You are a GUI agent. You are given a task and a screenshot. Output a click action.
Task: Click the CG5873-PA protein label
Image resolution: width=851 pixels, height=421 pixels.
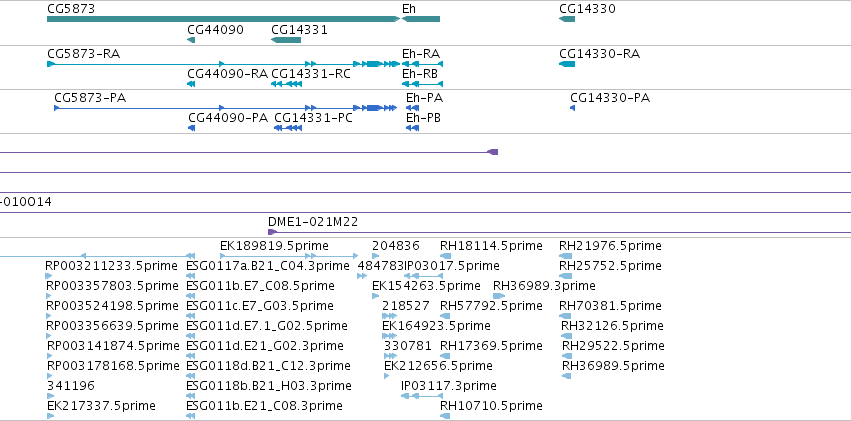(x=90, y=98)
